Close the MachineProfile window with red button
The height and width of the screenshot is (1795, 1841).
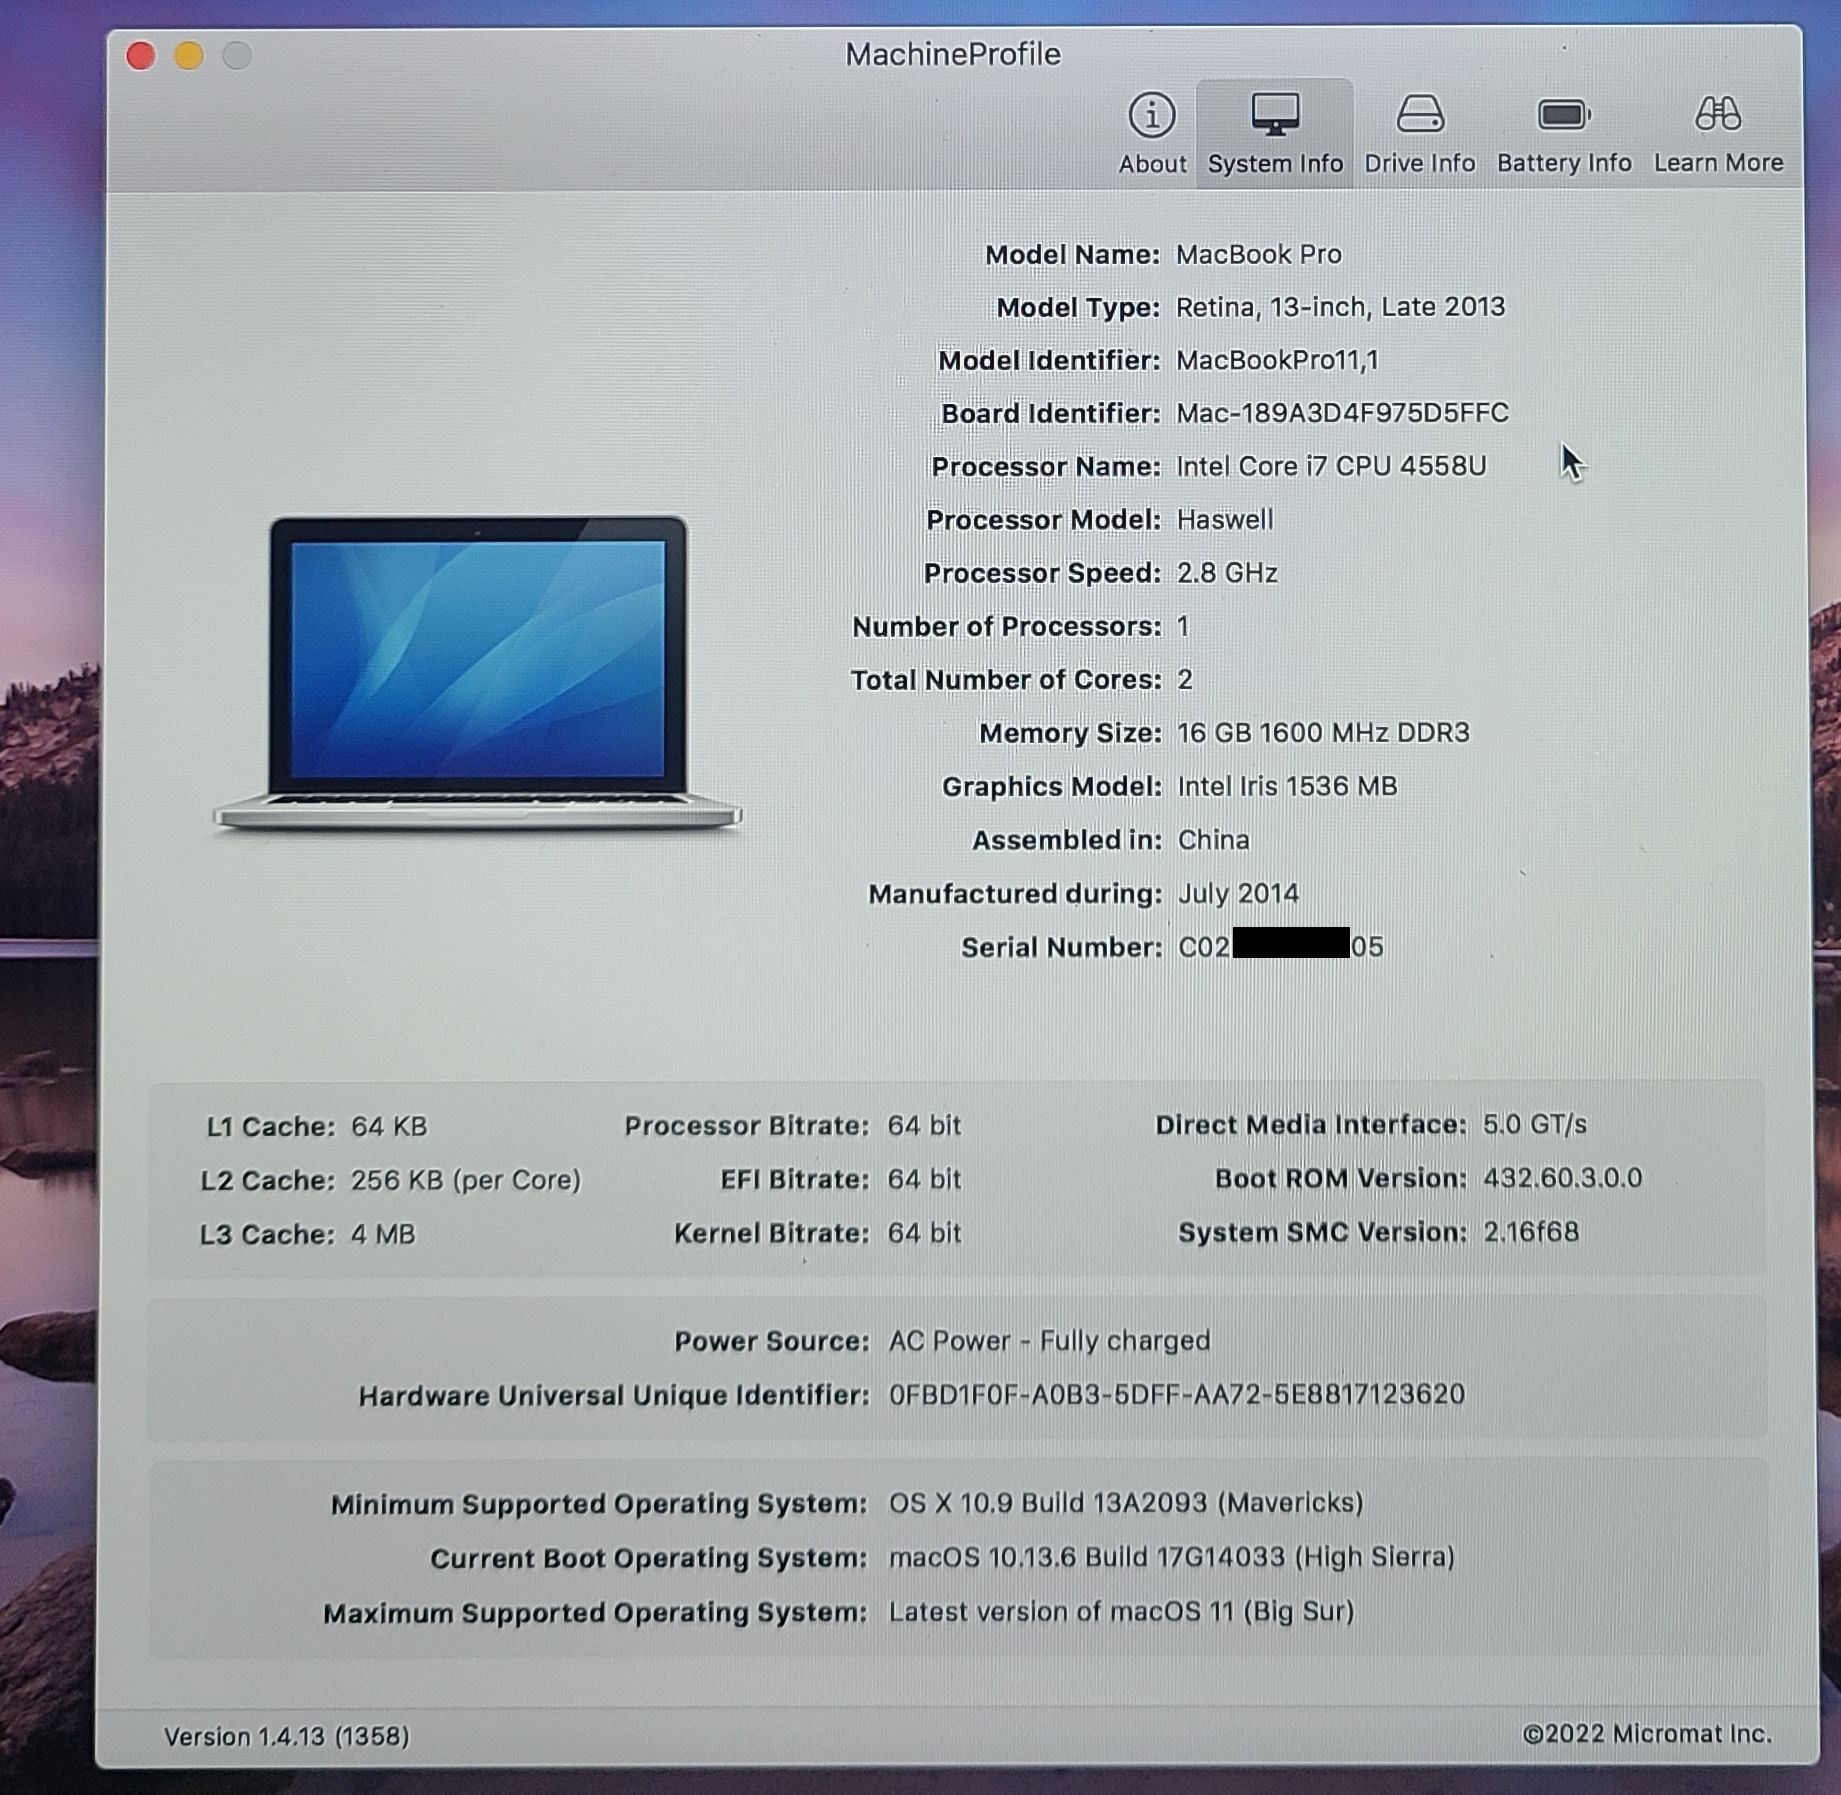coord(141,56)
